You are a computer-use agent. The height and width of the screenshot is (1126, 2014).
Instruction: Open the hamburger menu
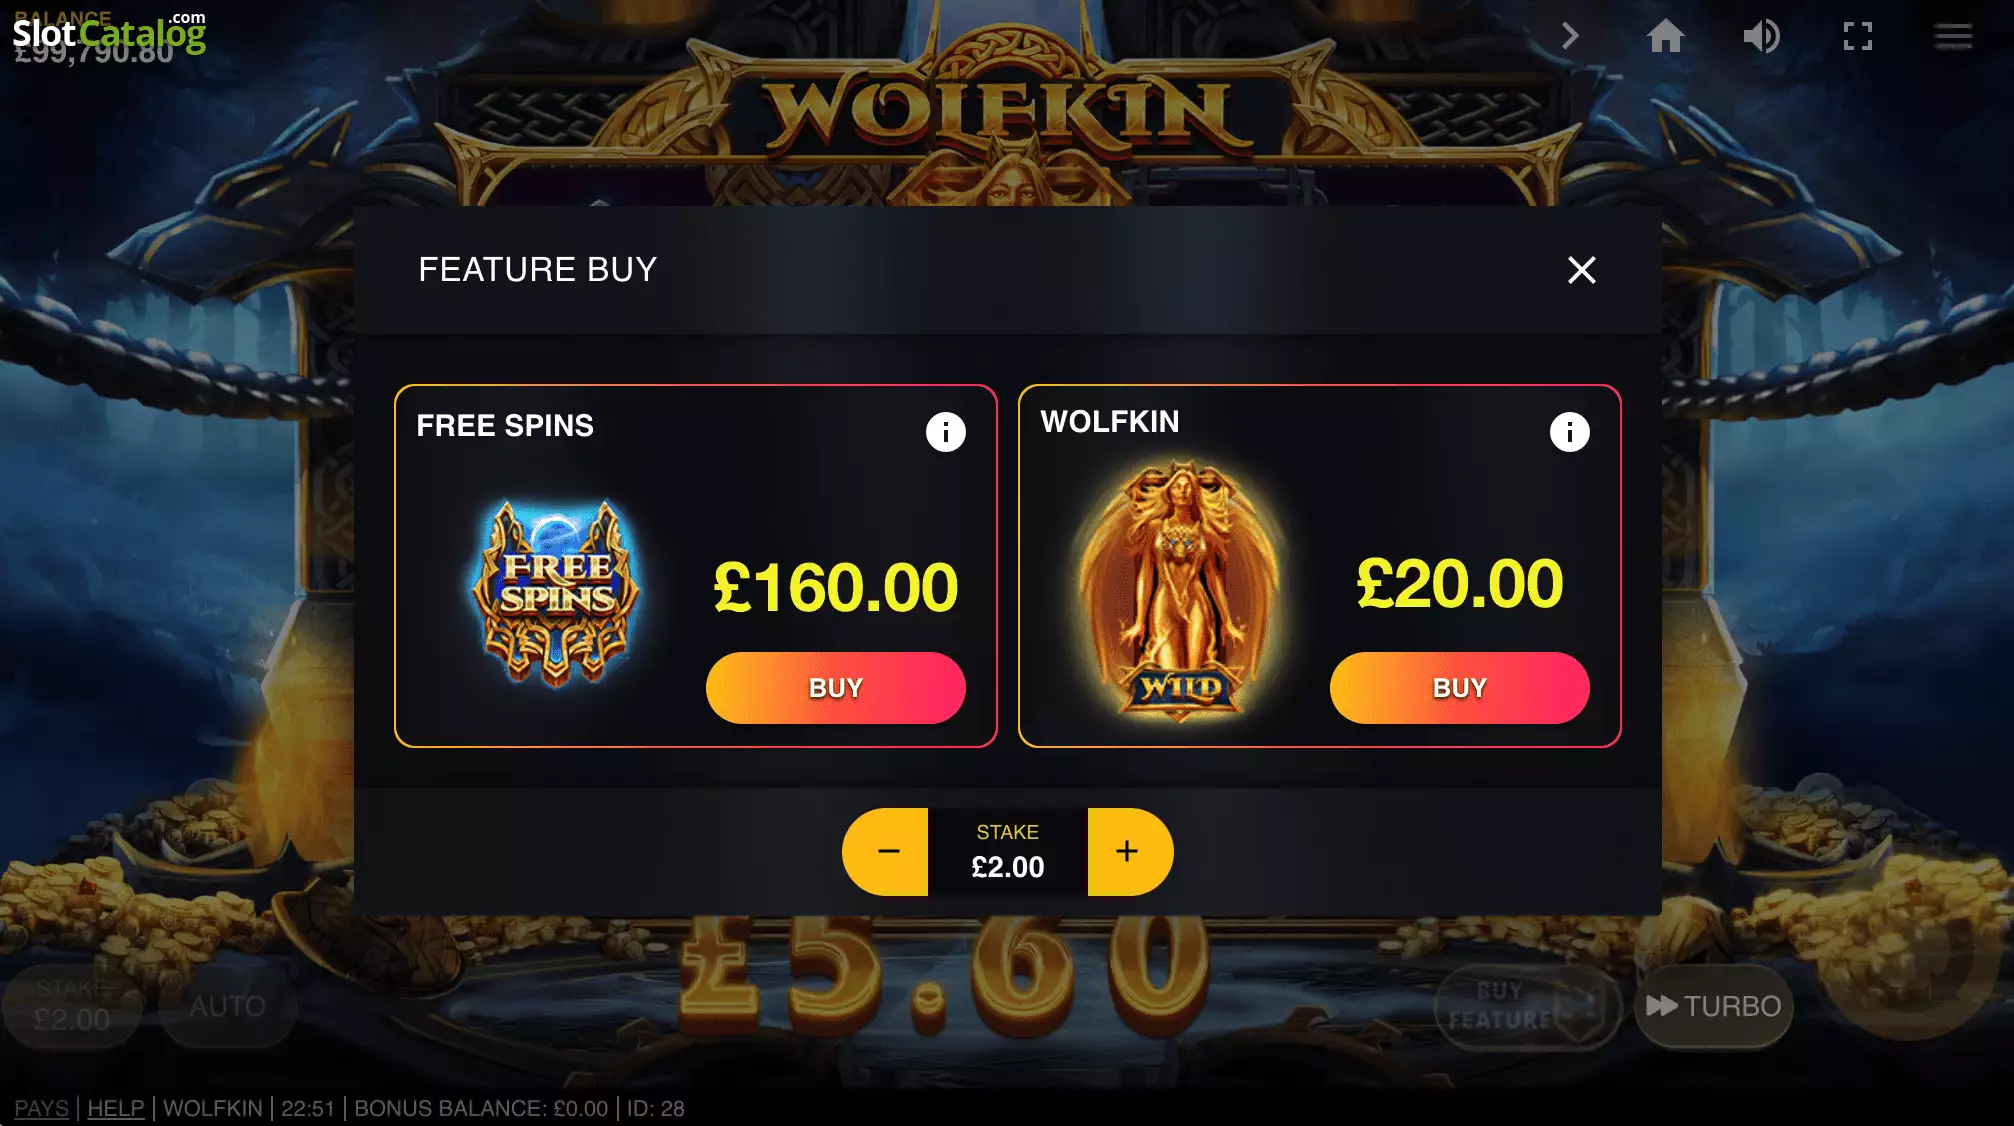[1952, 36]
